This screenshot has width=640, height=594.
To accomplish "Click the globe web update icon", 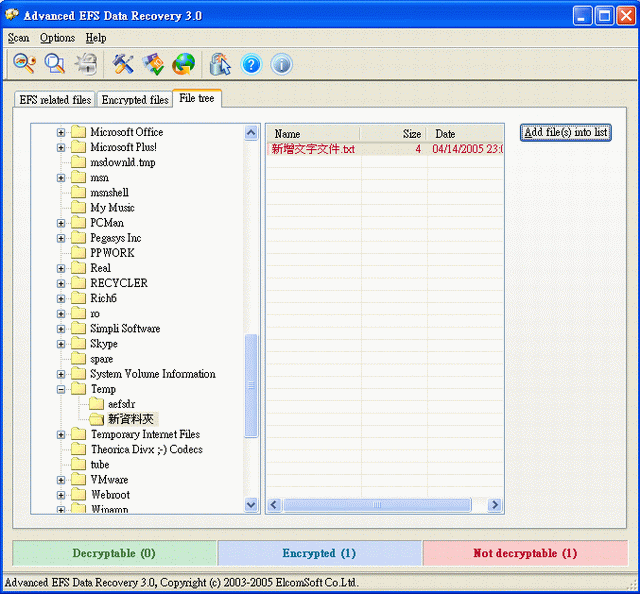I will click(x=183, y=64).
